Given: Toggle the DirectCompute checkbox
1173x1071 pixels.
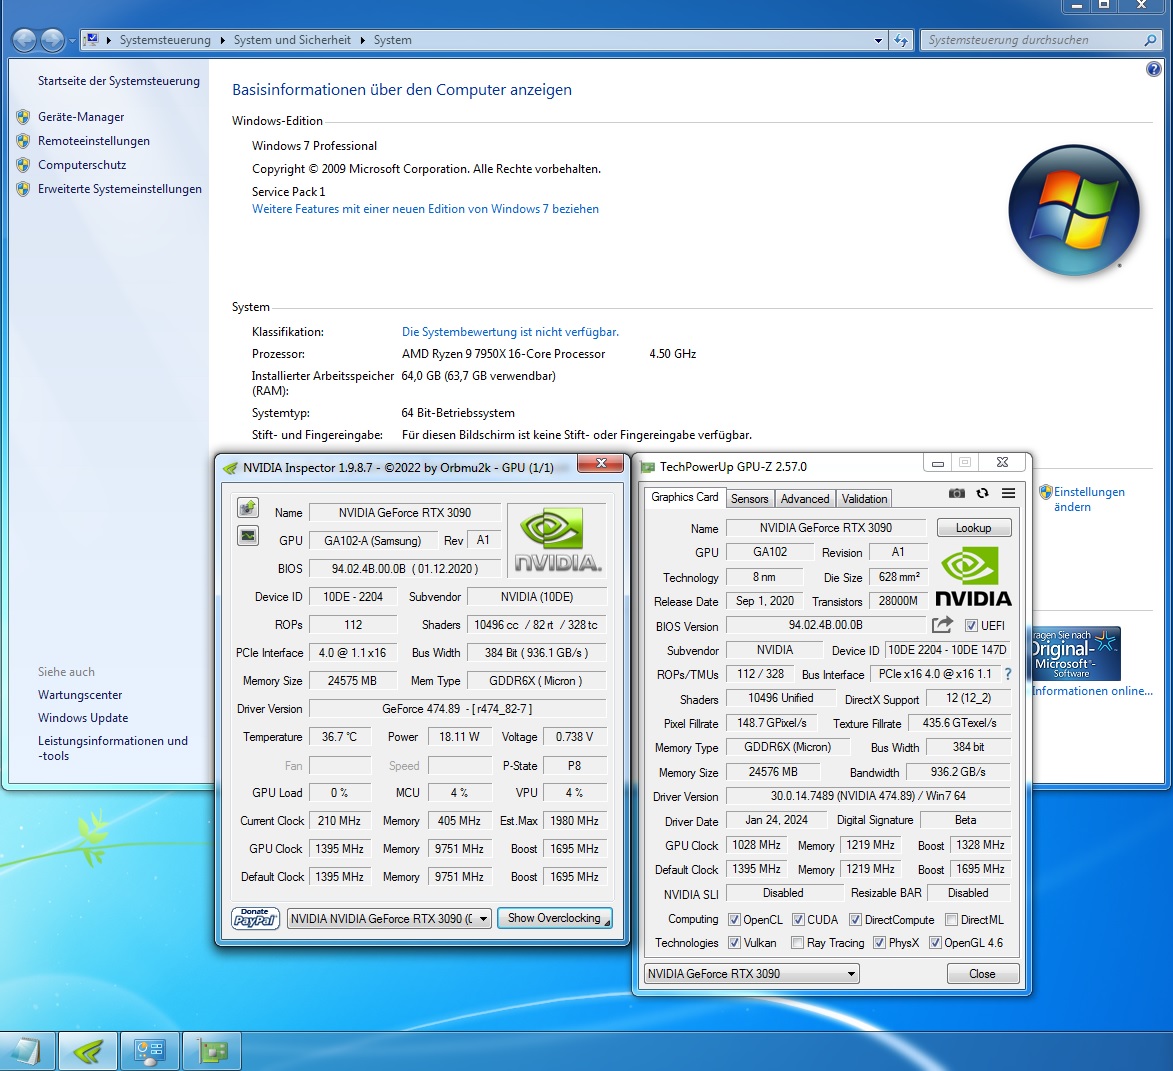Looking at the screenshot, I should click(855, 919).
